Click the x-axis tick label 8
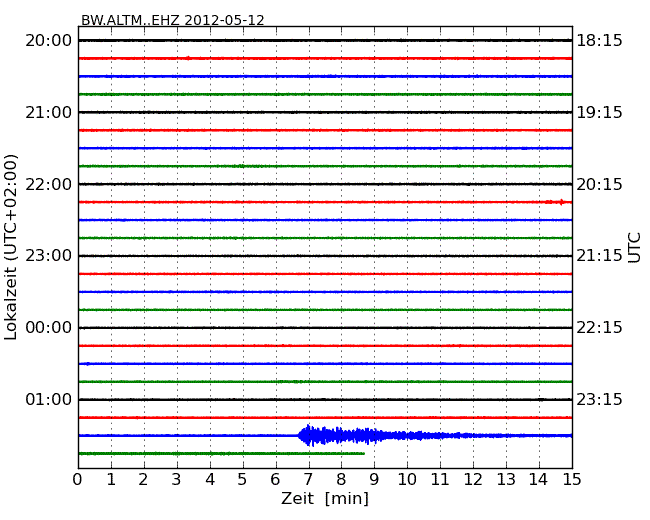This screenshot has width=650, height=520. 341,479
